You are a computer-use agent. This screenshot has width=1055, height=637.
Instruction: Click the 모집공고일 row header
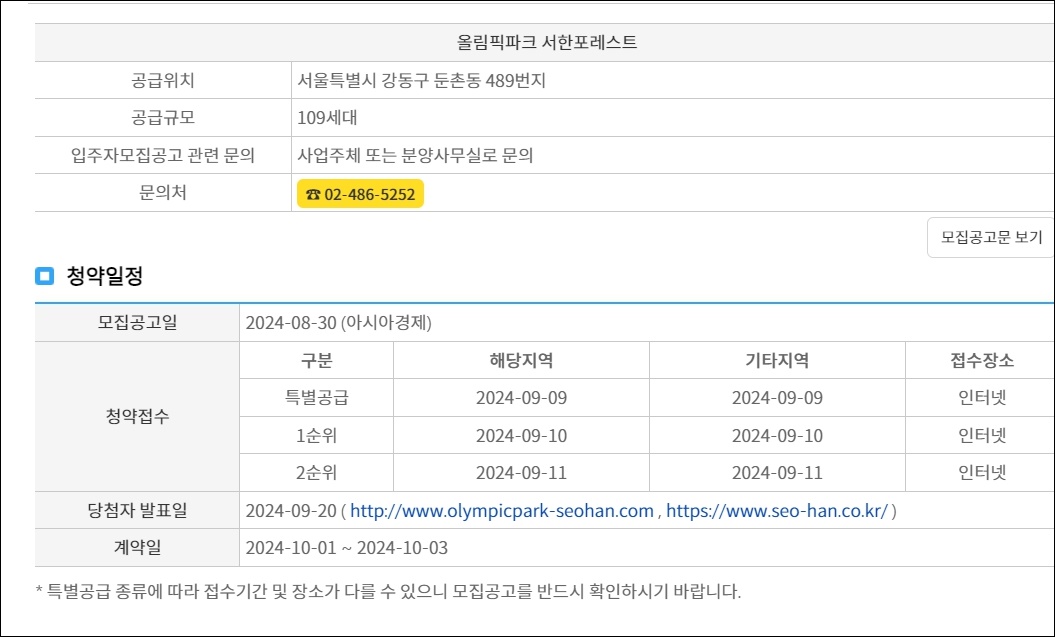click(x=137, y=323)
